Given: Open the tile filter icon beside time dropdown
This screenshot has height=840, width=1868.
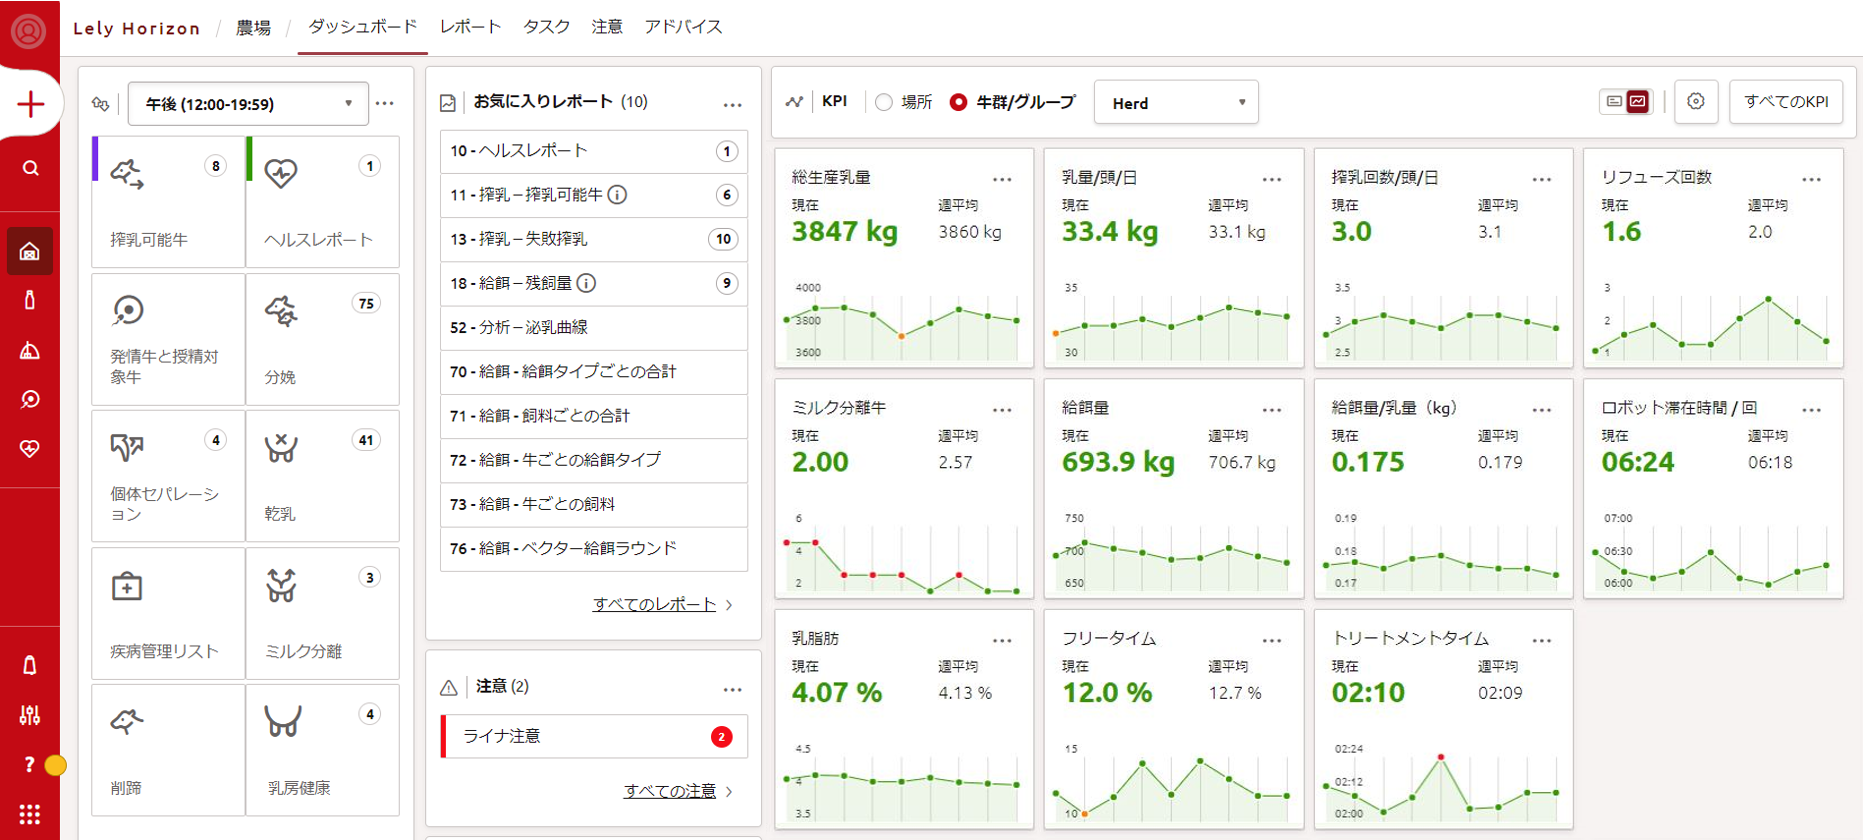Looking at the screenshot, I should [101, 103].
